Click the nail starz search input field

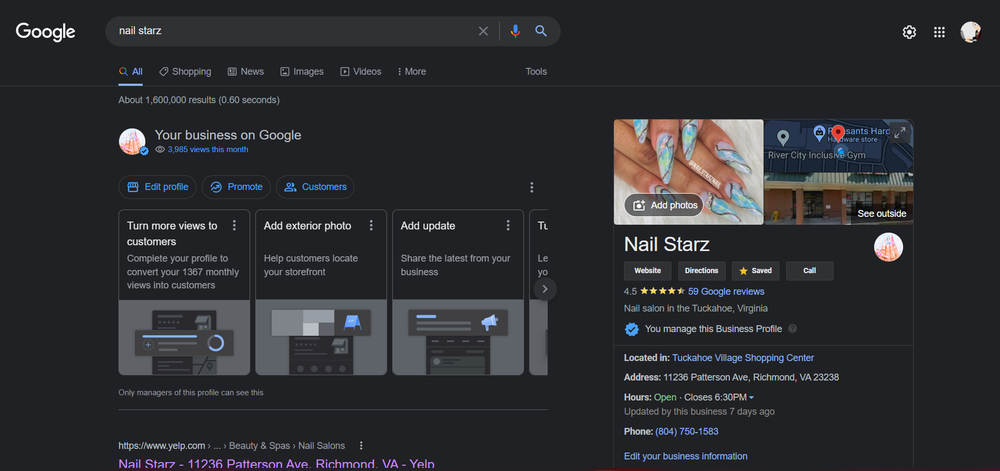click(x=290, y=31)
